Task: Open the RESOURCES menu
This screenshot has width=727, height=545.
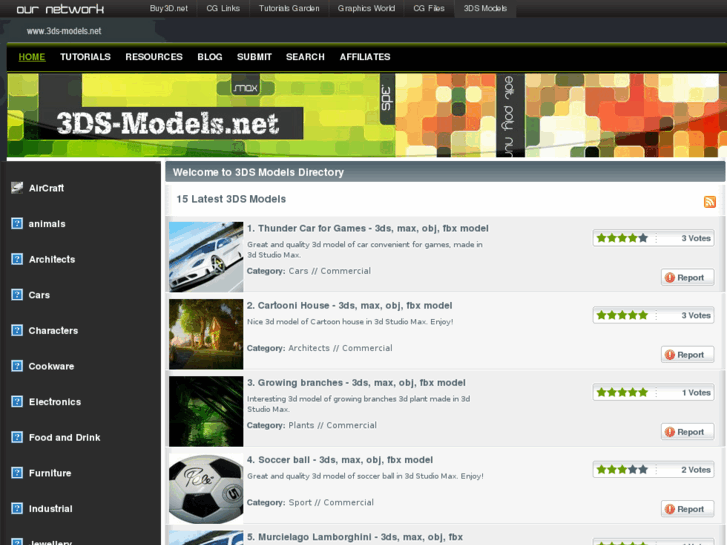Action: click(x=154, y=57)
